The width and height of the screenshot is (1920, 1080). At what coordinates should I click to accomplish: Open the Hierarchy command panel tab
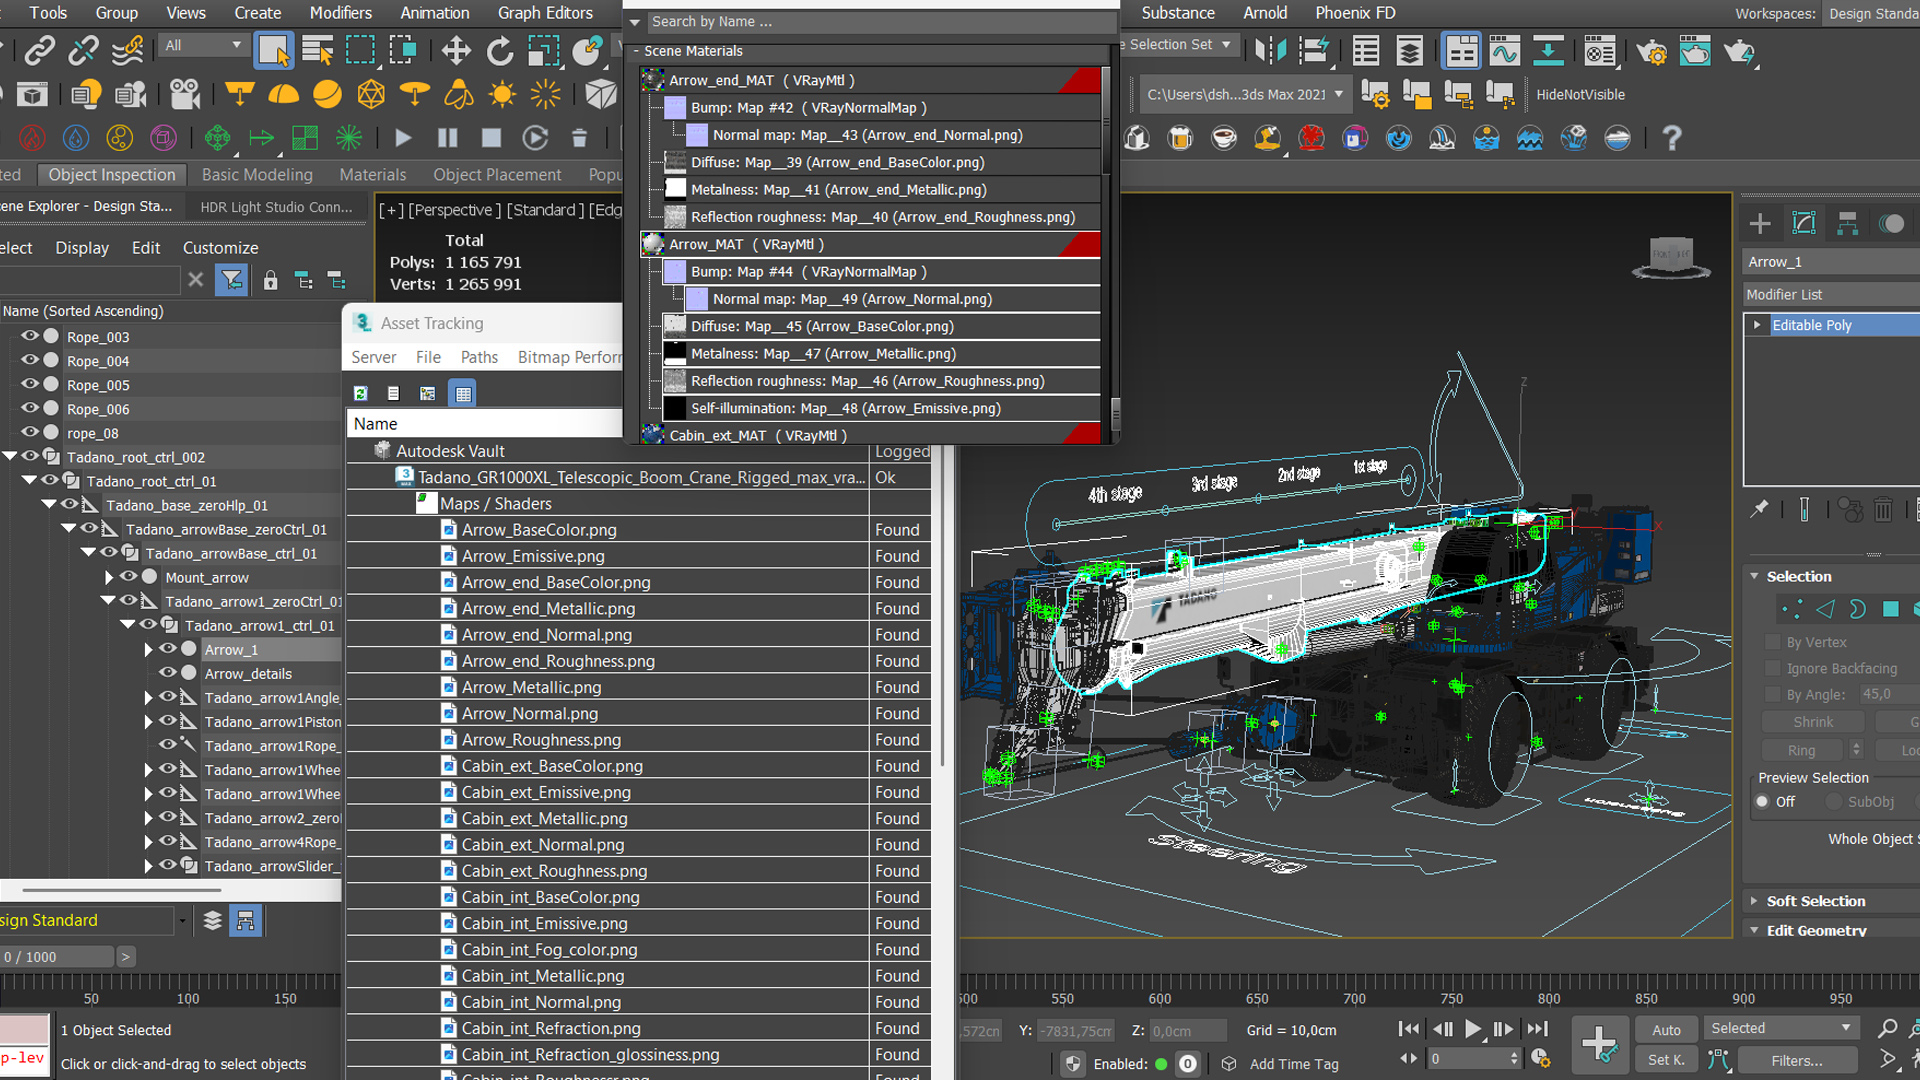(x=1847, y=223)
